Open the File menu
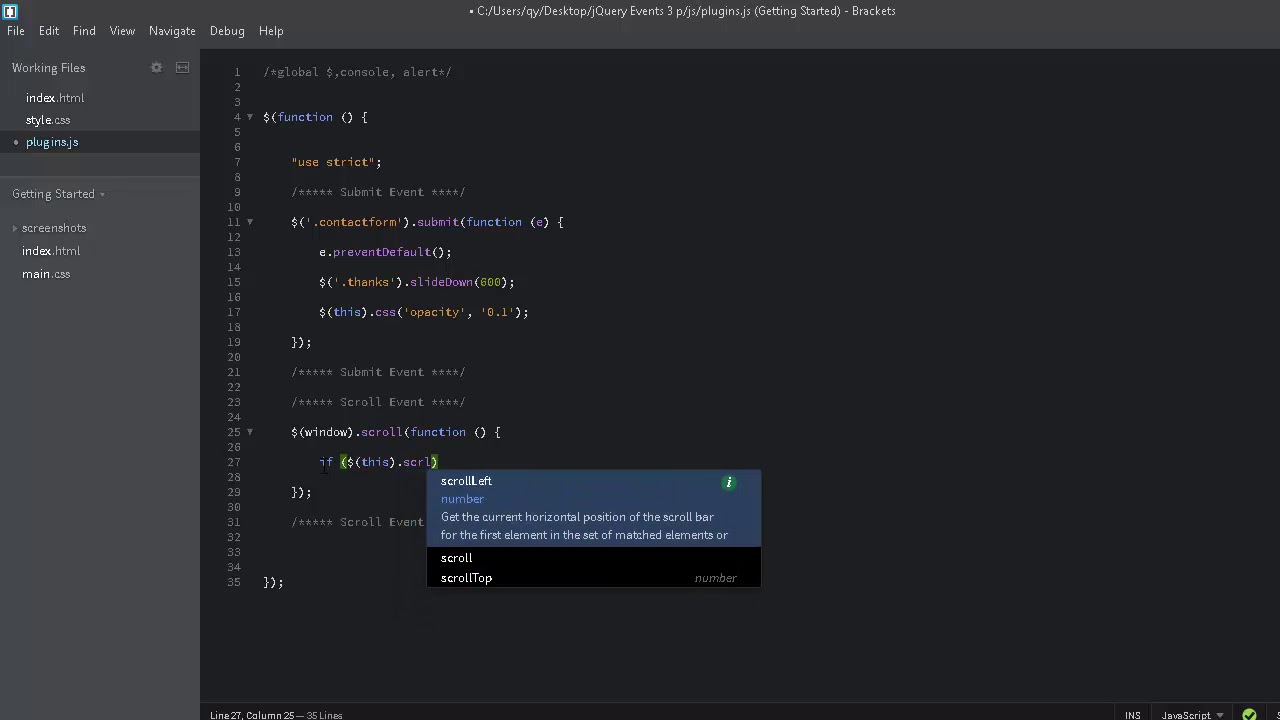The width and height of the screenshot is (1280, 720). click(x=16, y=31)
